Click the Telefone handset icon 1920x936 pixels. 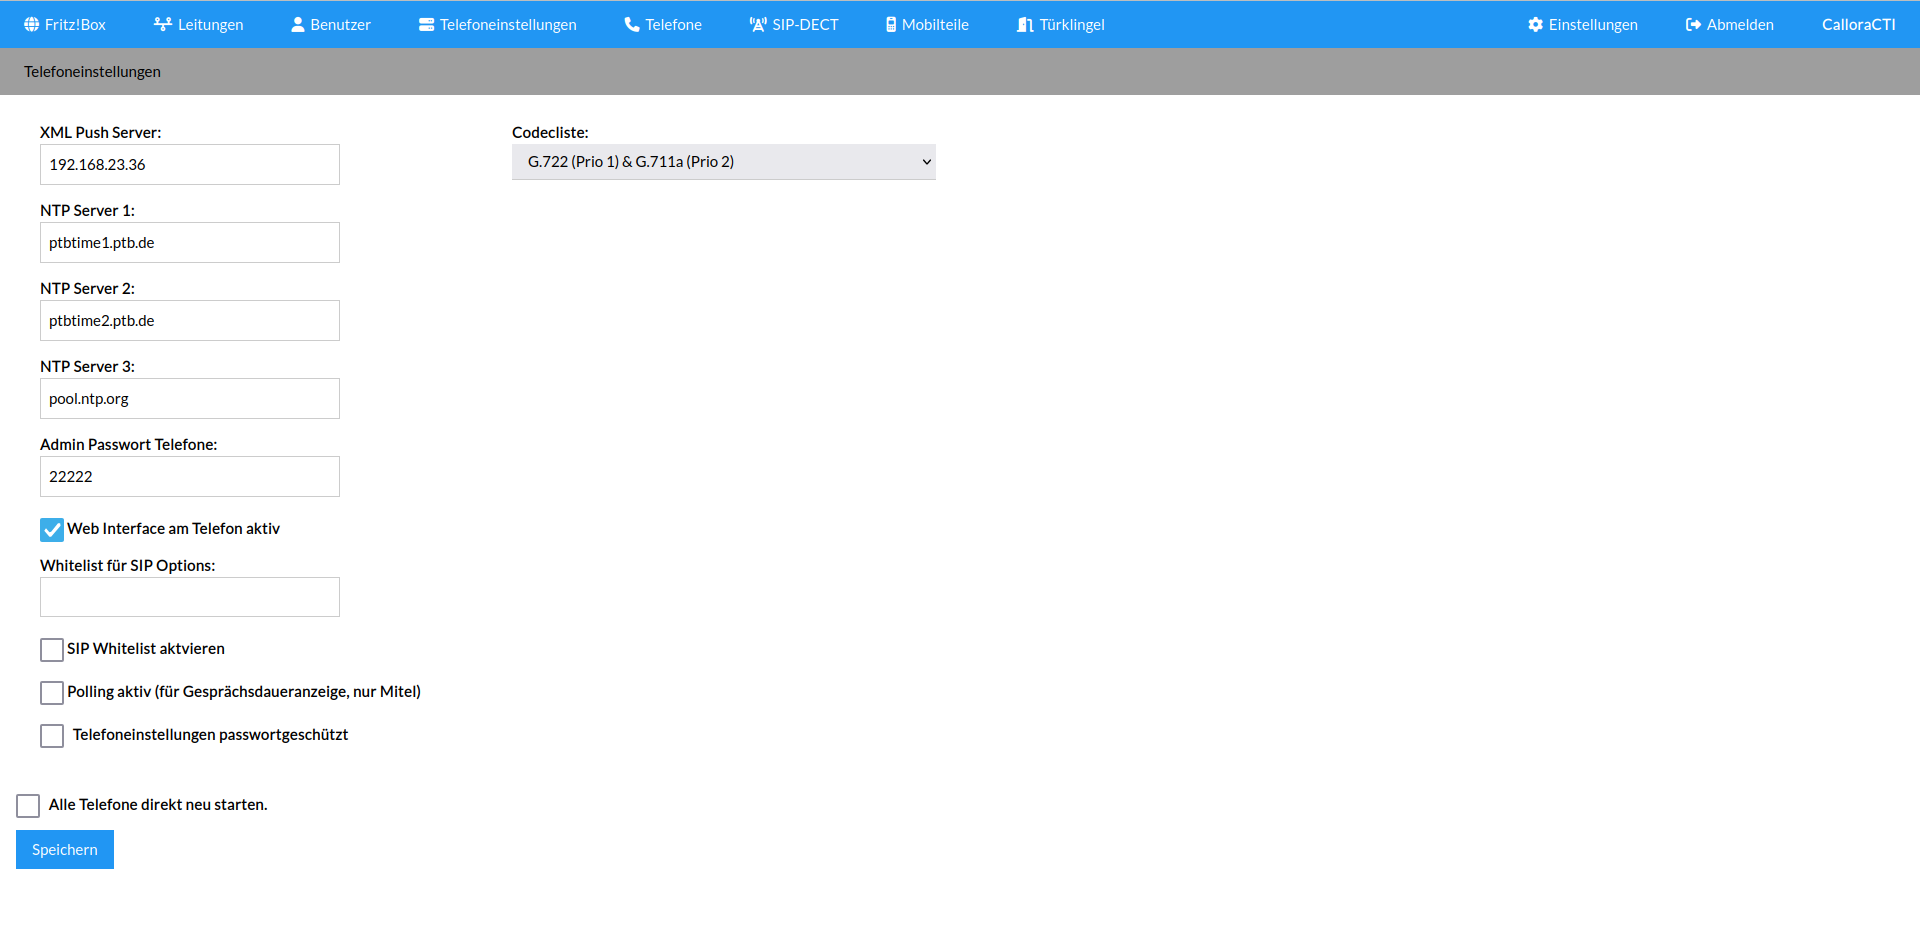tap(632, 24)
